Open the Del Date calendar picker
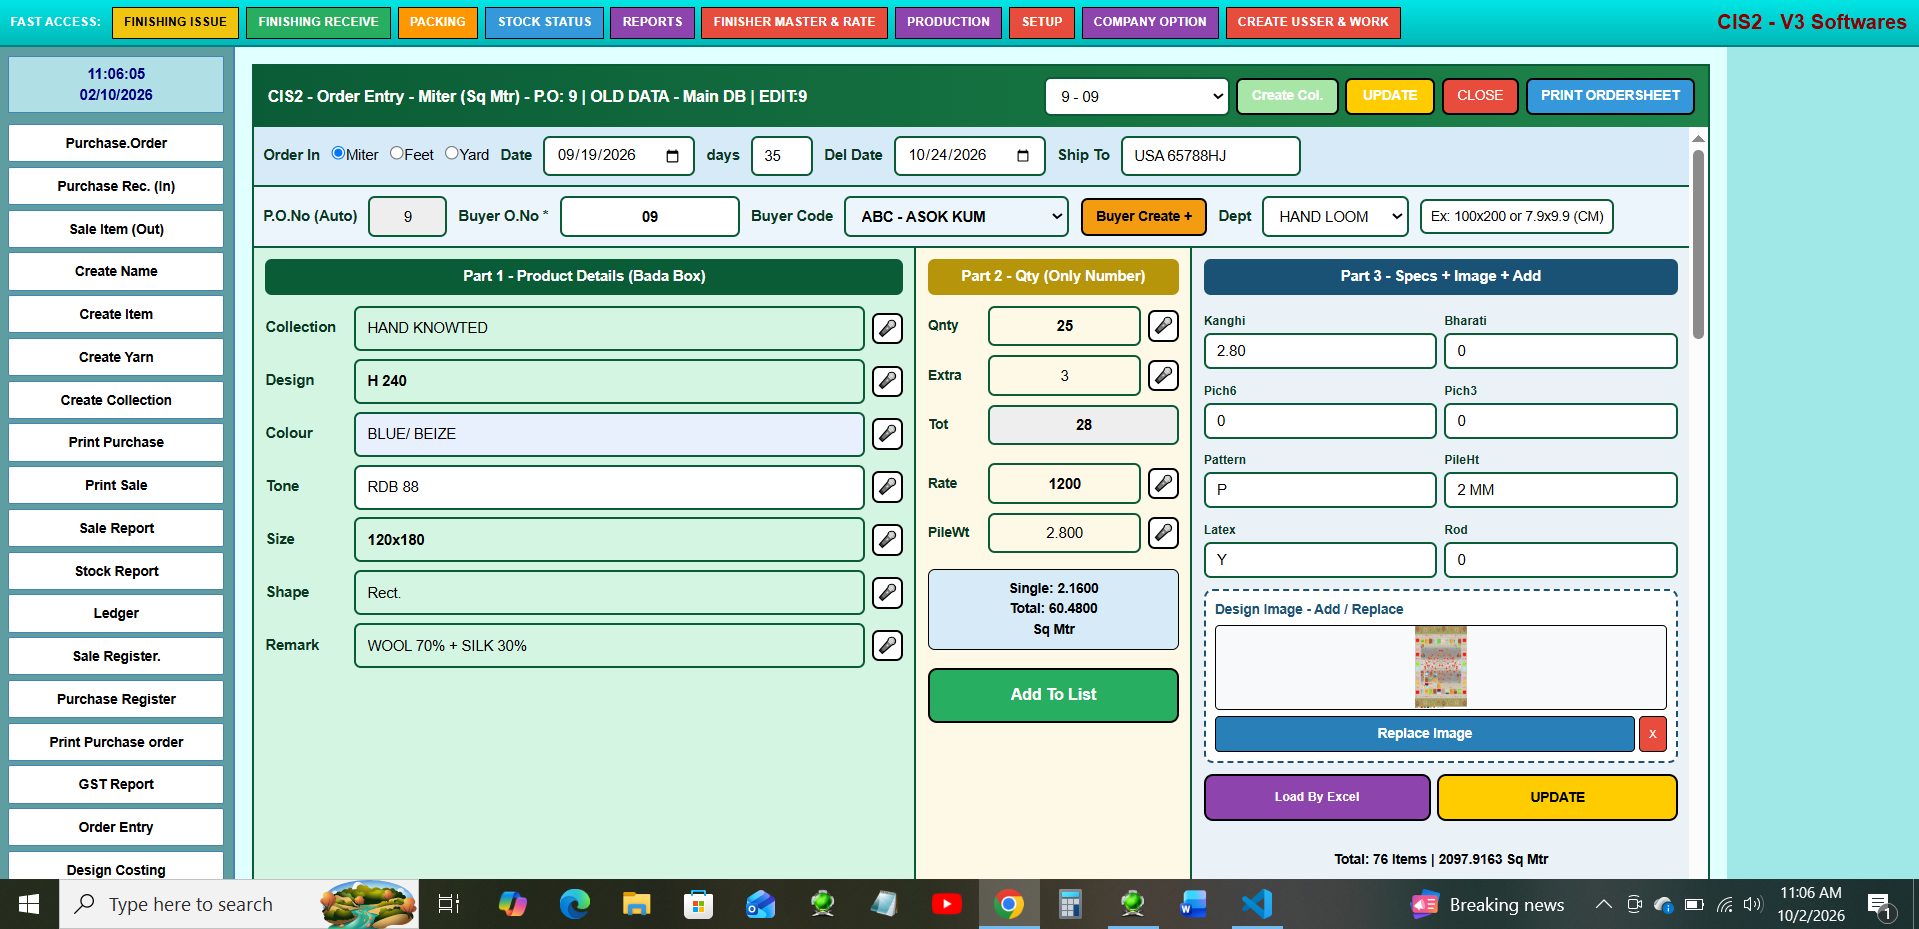The height and width of the screenshot is (929, 1919). (x=1022, y=156)
